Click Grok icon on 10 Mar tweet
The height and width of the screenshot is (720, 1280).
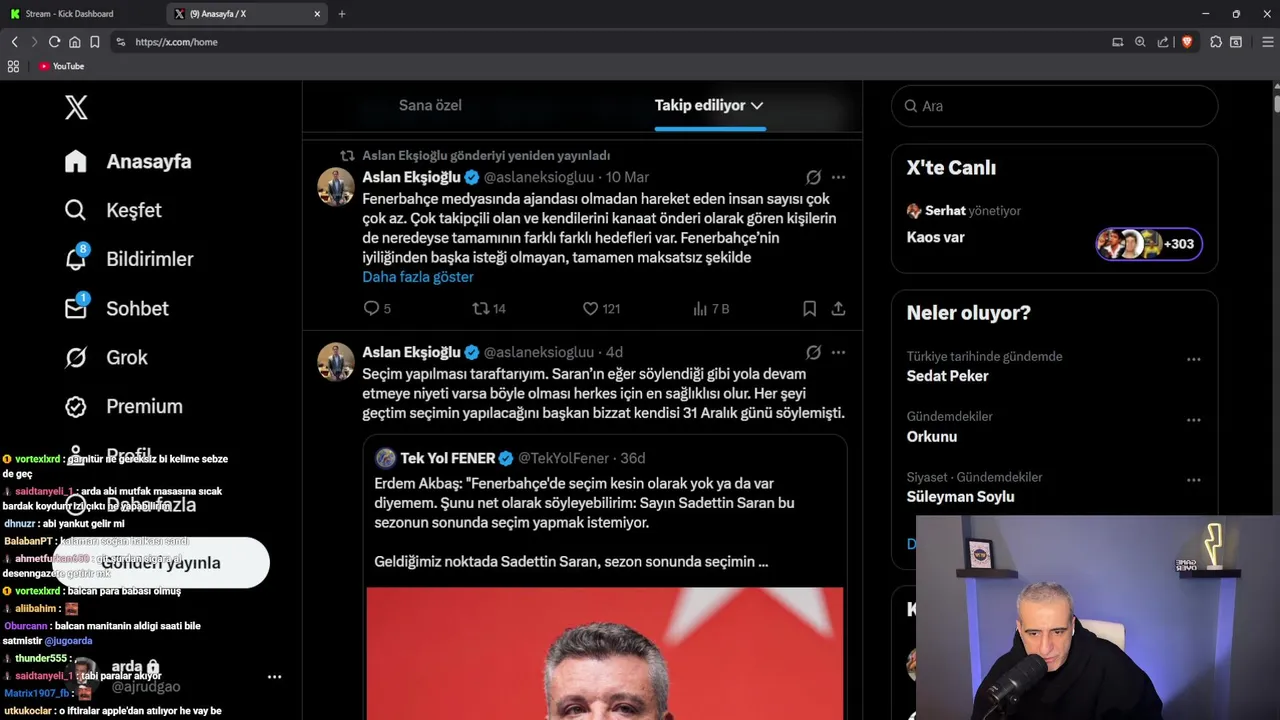(813, 177)
